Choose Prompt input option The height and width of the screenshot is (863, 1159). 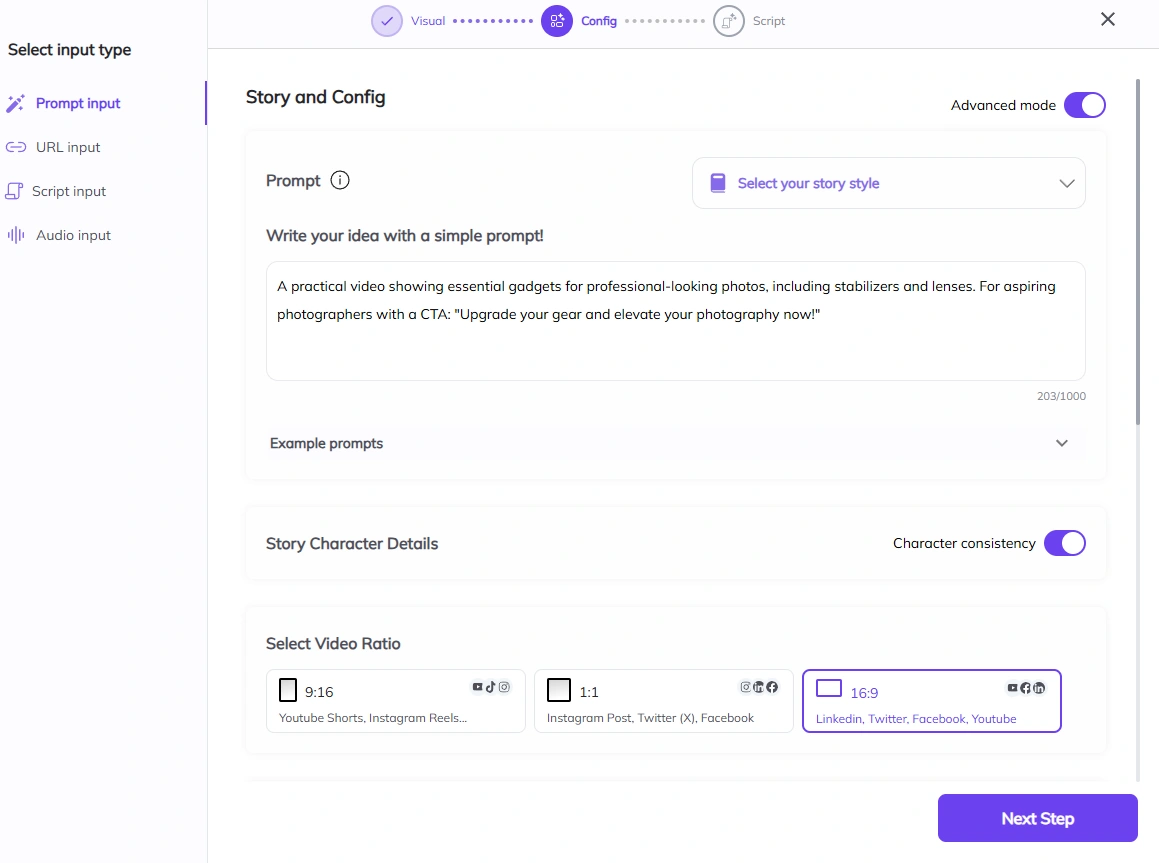tap(78, 103)
